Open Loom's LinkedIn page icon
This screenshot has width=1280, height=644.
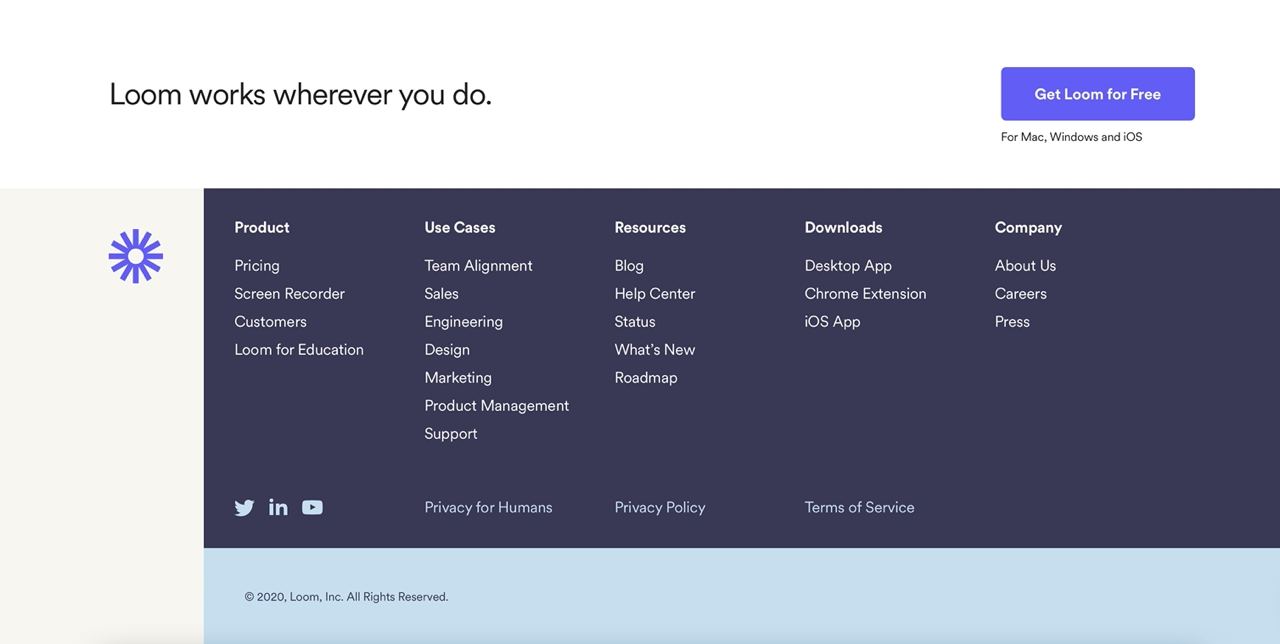pyautogui.click(x=278, y=507)
